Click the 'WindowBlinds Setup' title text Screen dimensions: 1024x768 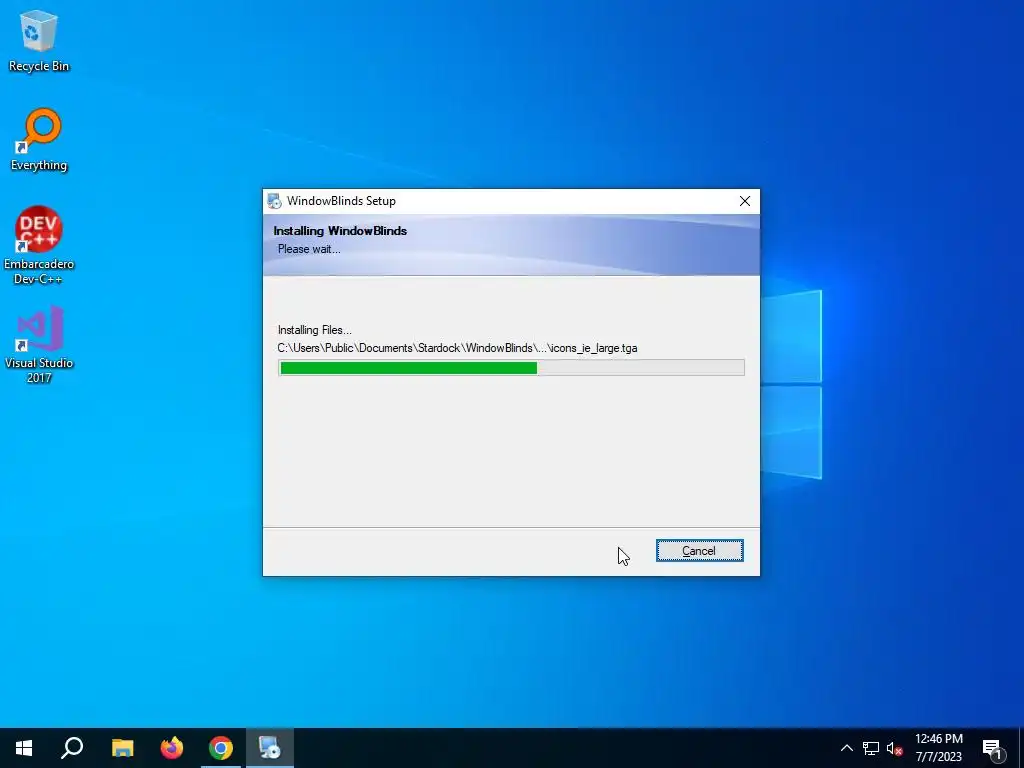(341, 201)
